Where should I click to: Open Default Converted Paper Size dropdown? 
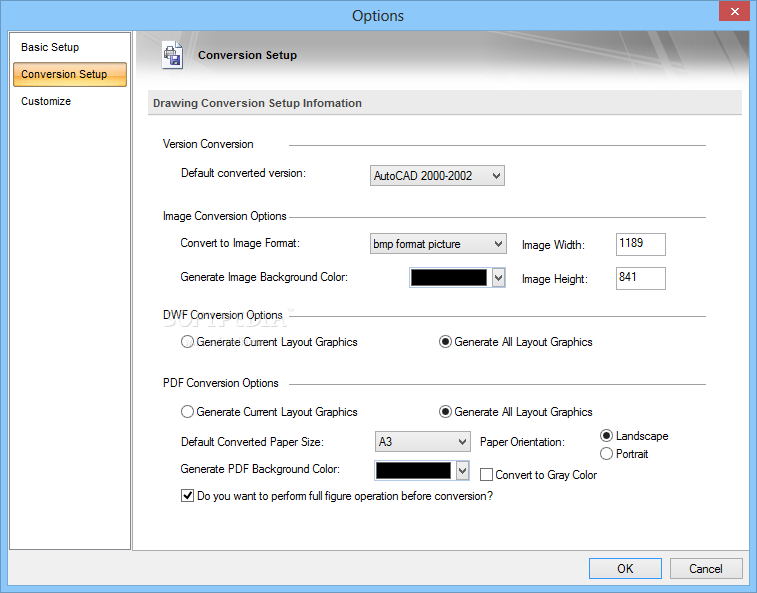422,442
